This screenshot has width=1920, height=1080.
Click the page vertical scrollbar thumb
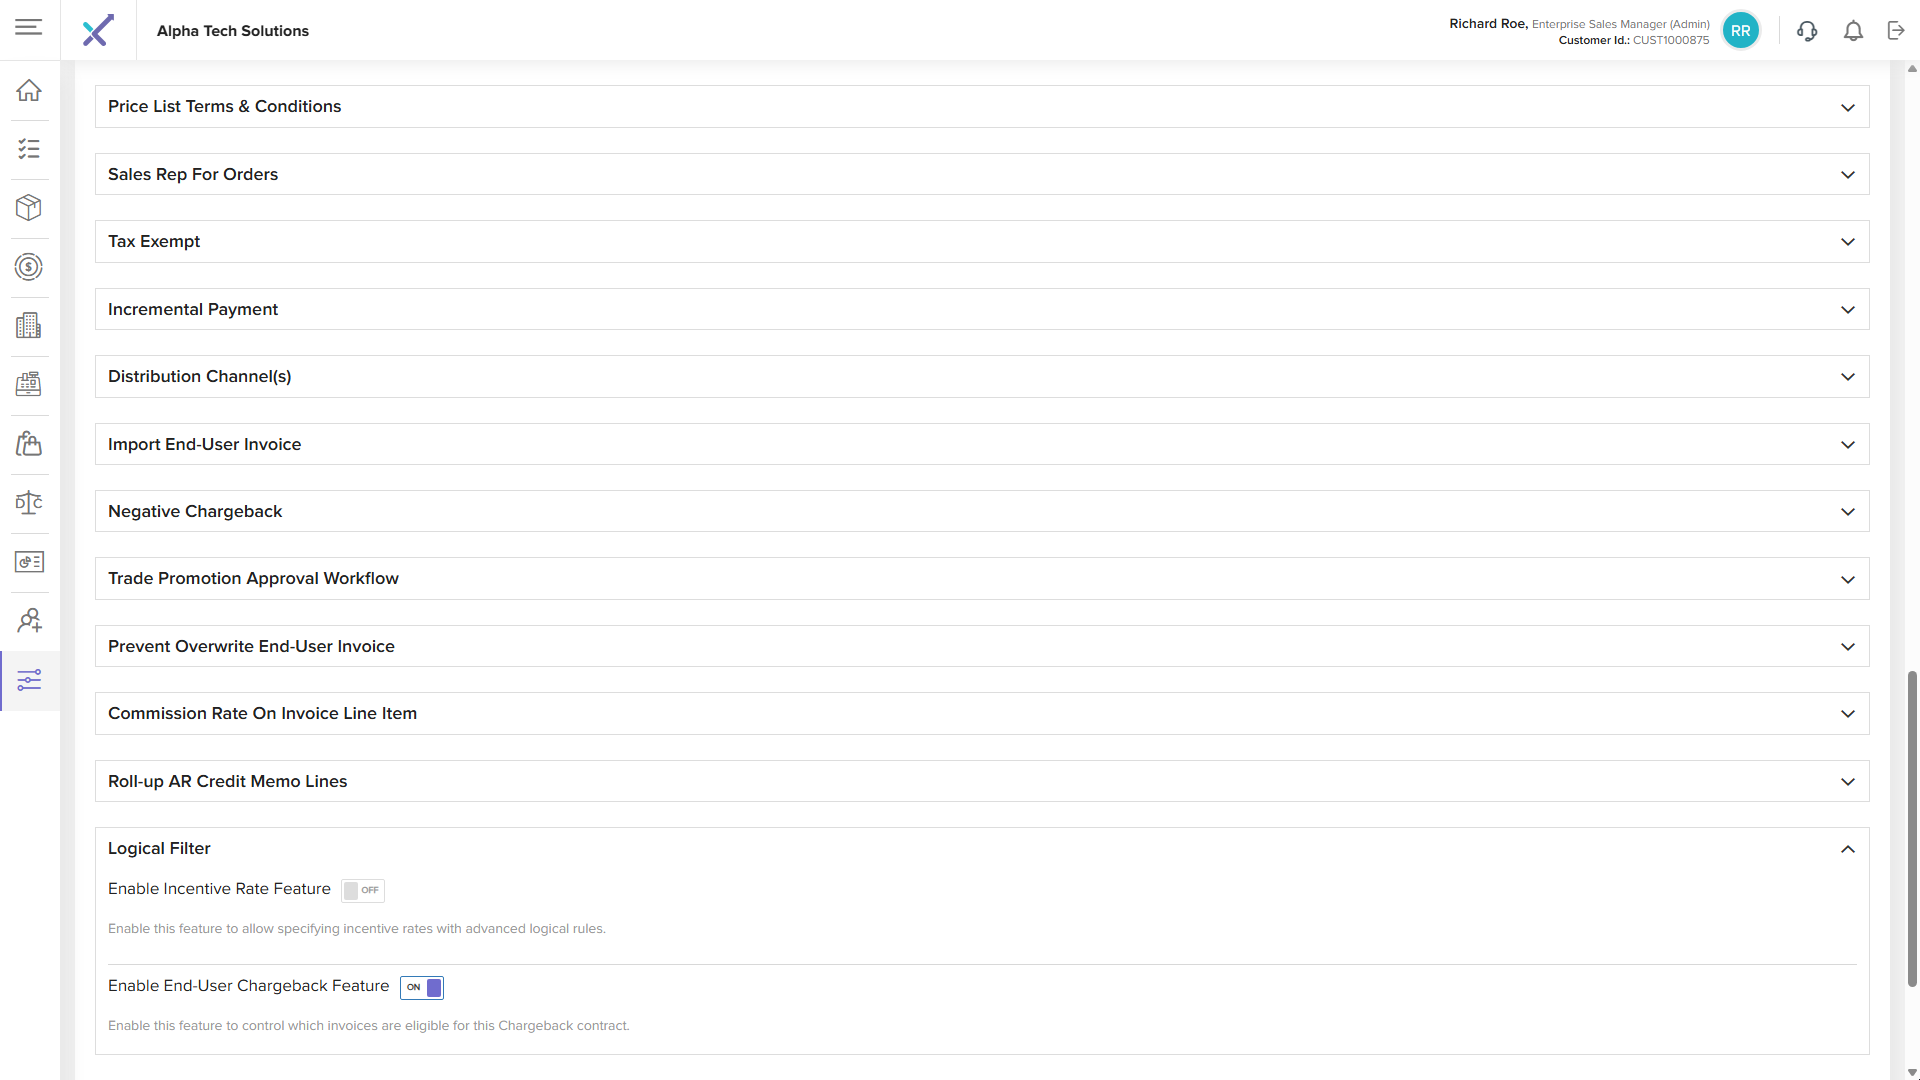point(1912,828)
